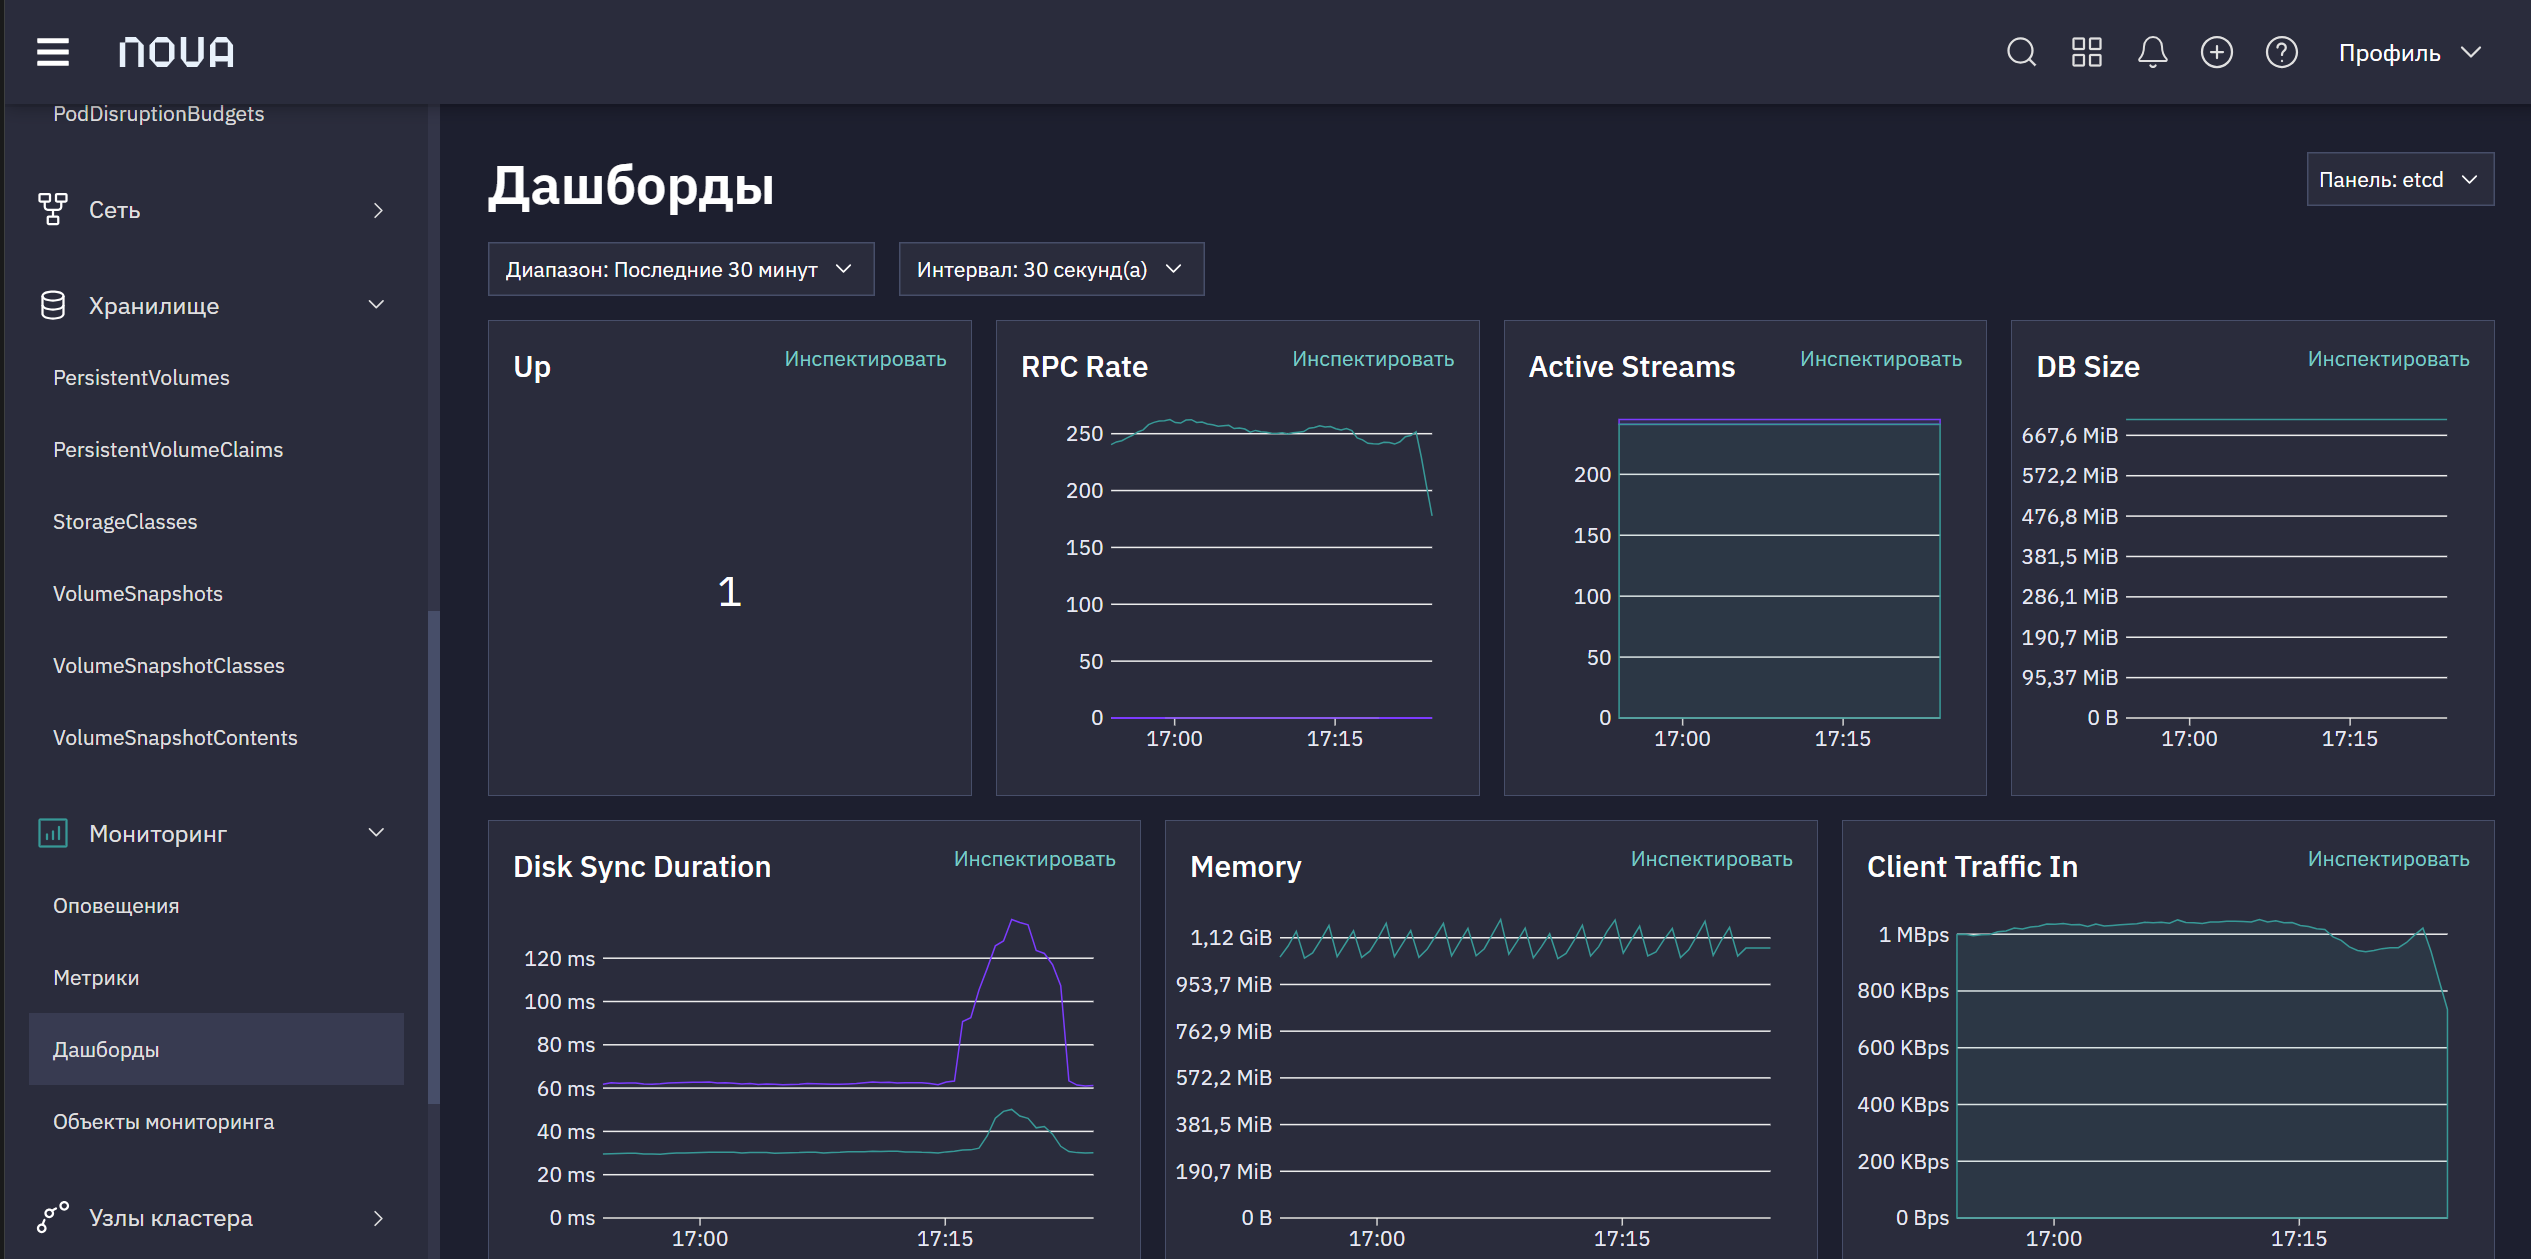Open PodDisruptionBudgets in sidebar
Screen dimensions: 2531x1259
pos(159,114)
